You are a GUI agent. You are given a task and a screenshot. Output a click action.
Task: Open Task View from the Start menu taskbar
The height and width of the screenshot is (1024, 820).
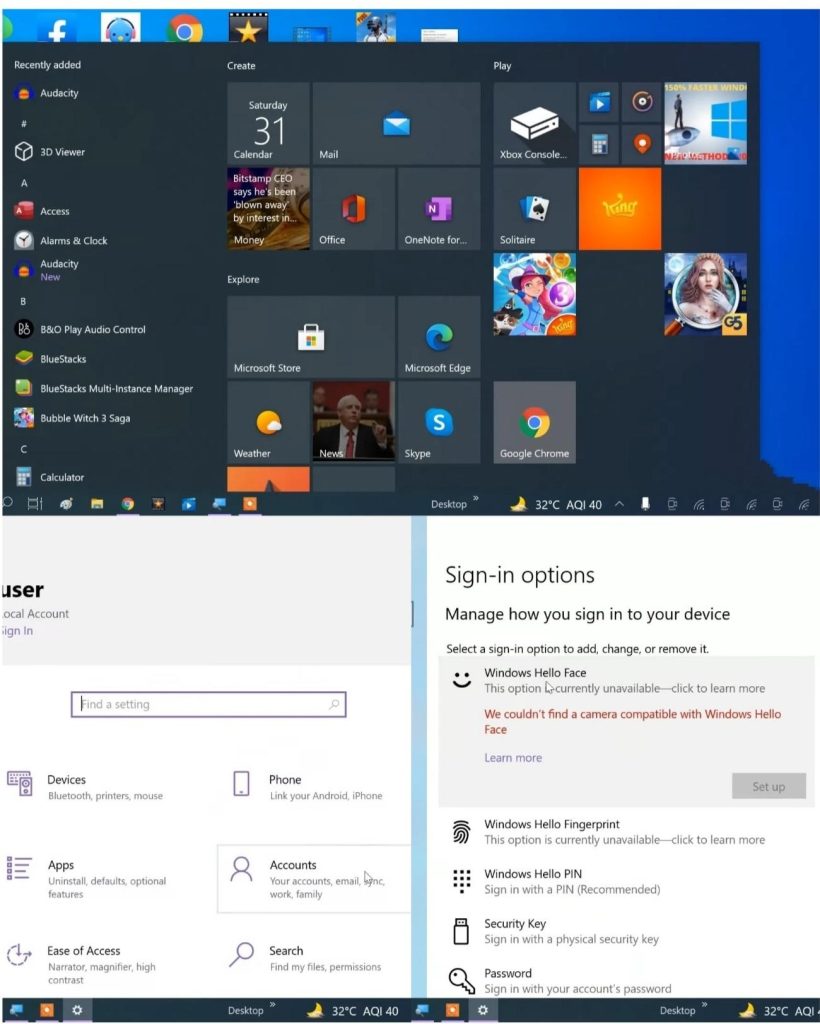point(35,504)
